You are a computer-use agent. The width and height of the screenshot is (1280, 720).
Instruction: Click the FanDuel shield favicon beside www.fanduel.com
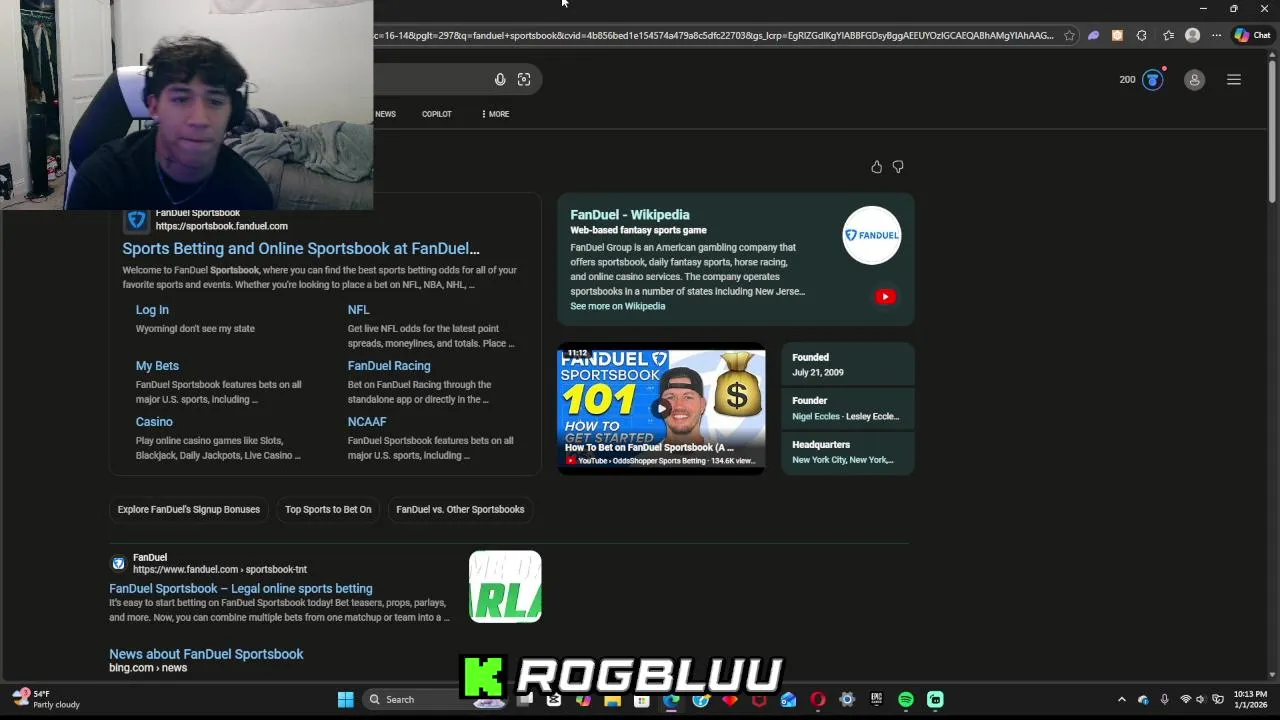point(118,563)
